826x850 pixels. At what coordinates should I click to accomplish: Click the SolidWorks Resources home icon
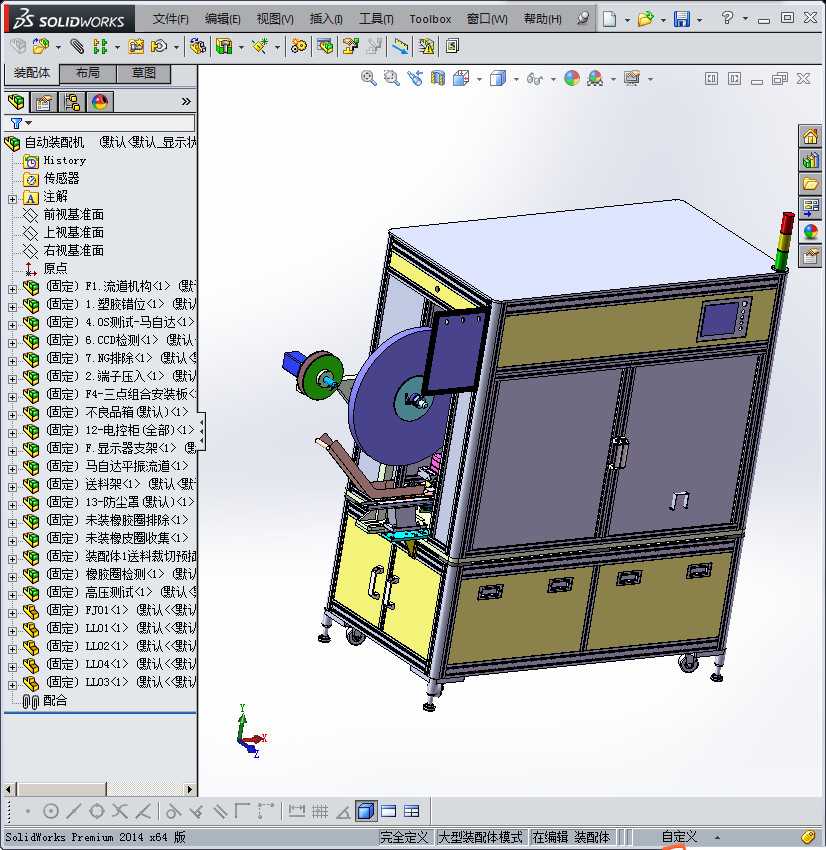point(810,137)
